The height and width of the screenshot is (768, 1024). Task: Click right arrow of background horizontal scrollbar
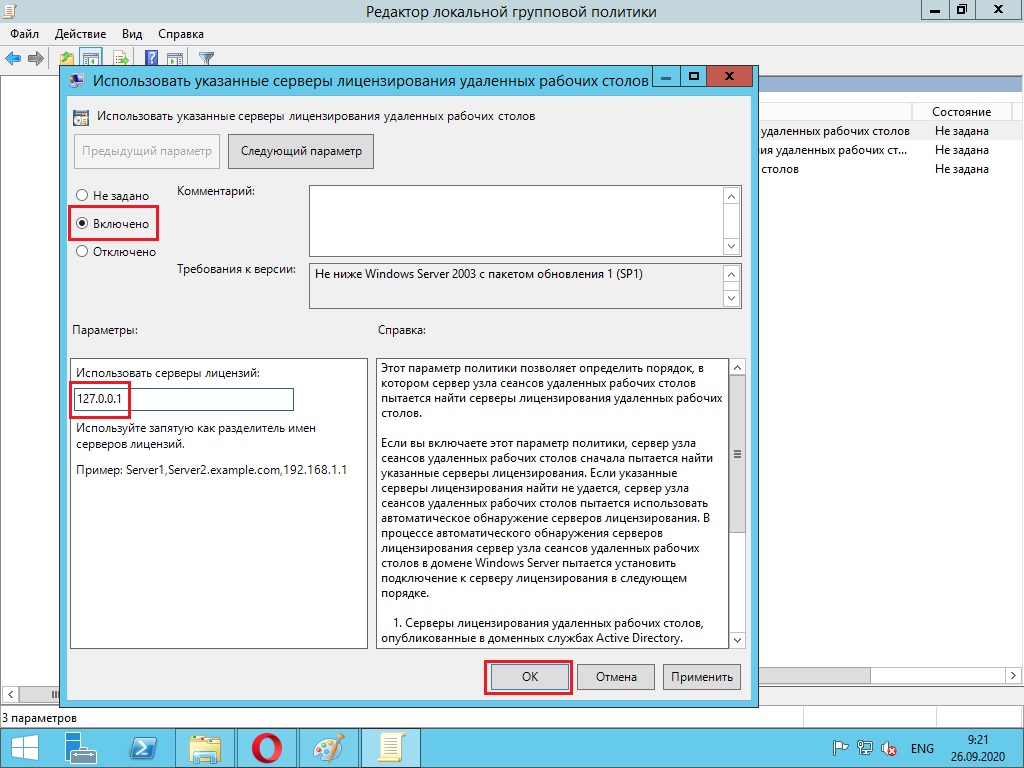[1013, 675]
